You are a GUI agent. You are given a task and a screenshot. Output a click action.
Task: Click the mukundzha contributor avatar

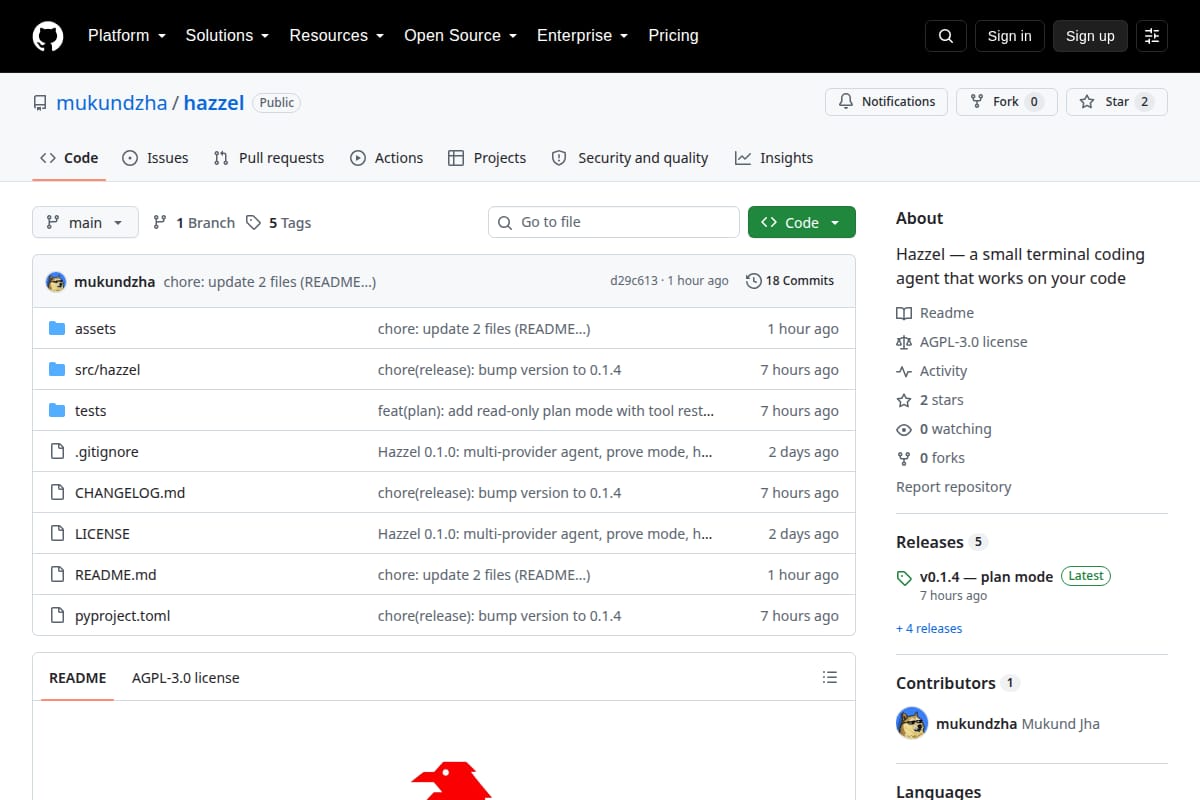pos(912,723)
